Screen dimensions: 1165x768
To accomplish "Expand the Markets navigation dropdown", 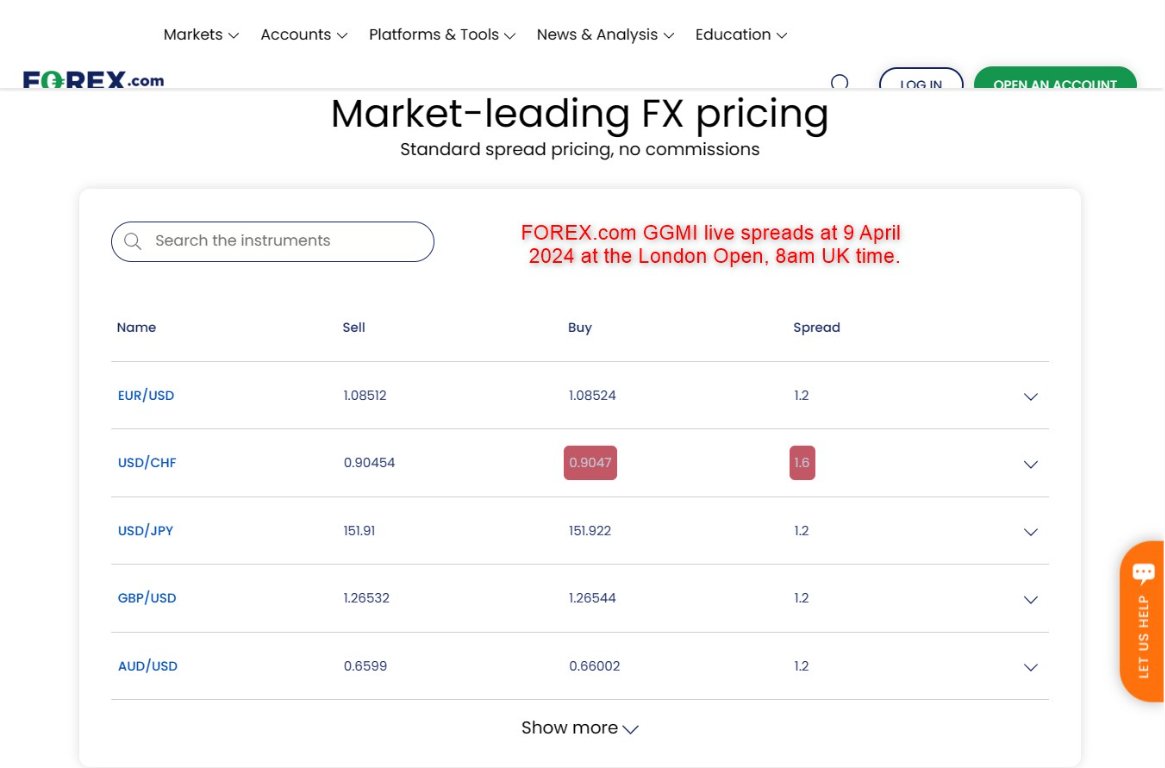I will coord(200,34).
